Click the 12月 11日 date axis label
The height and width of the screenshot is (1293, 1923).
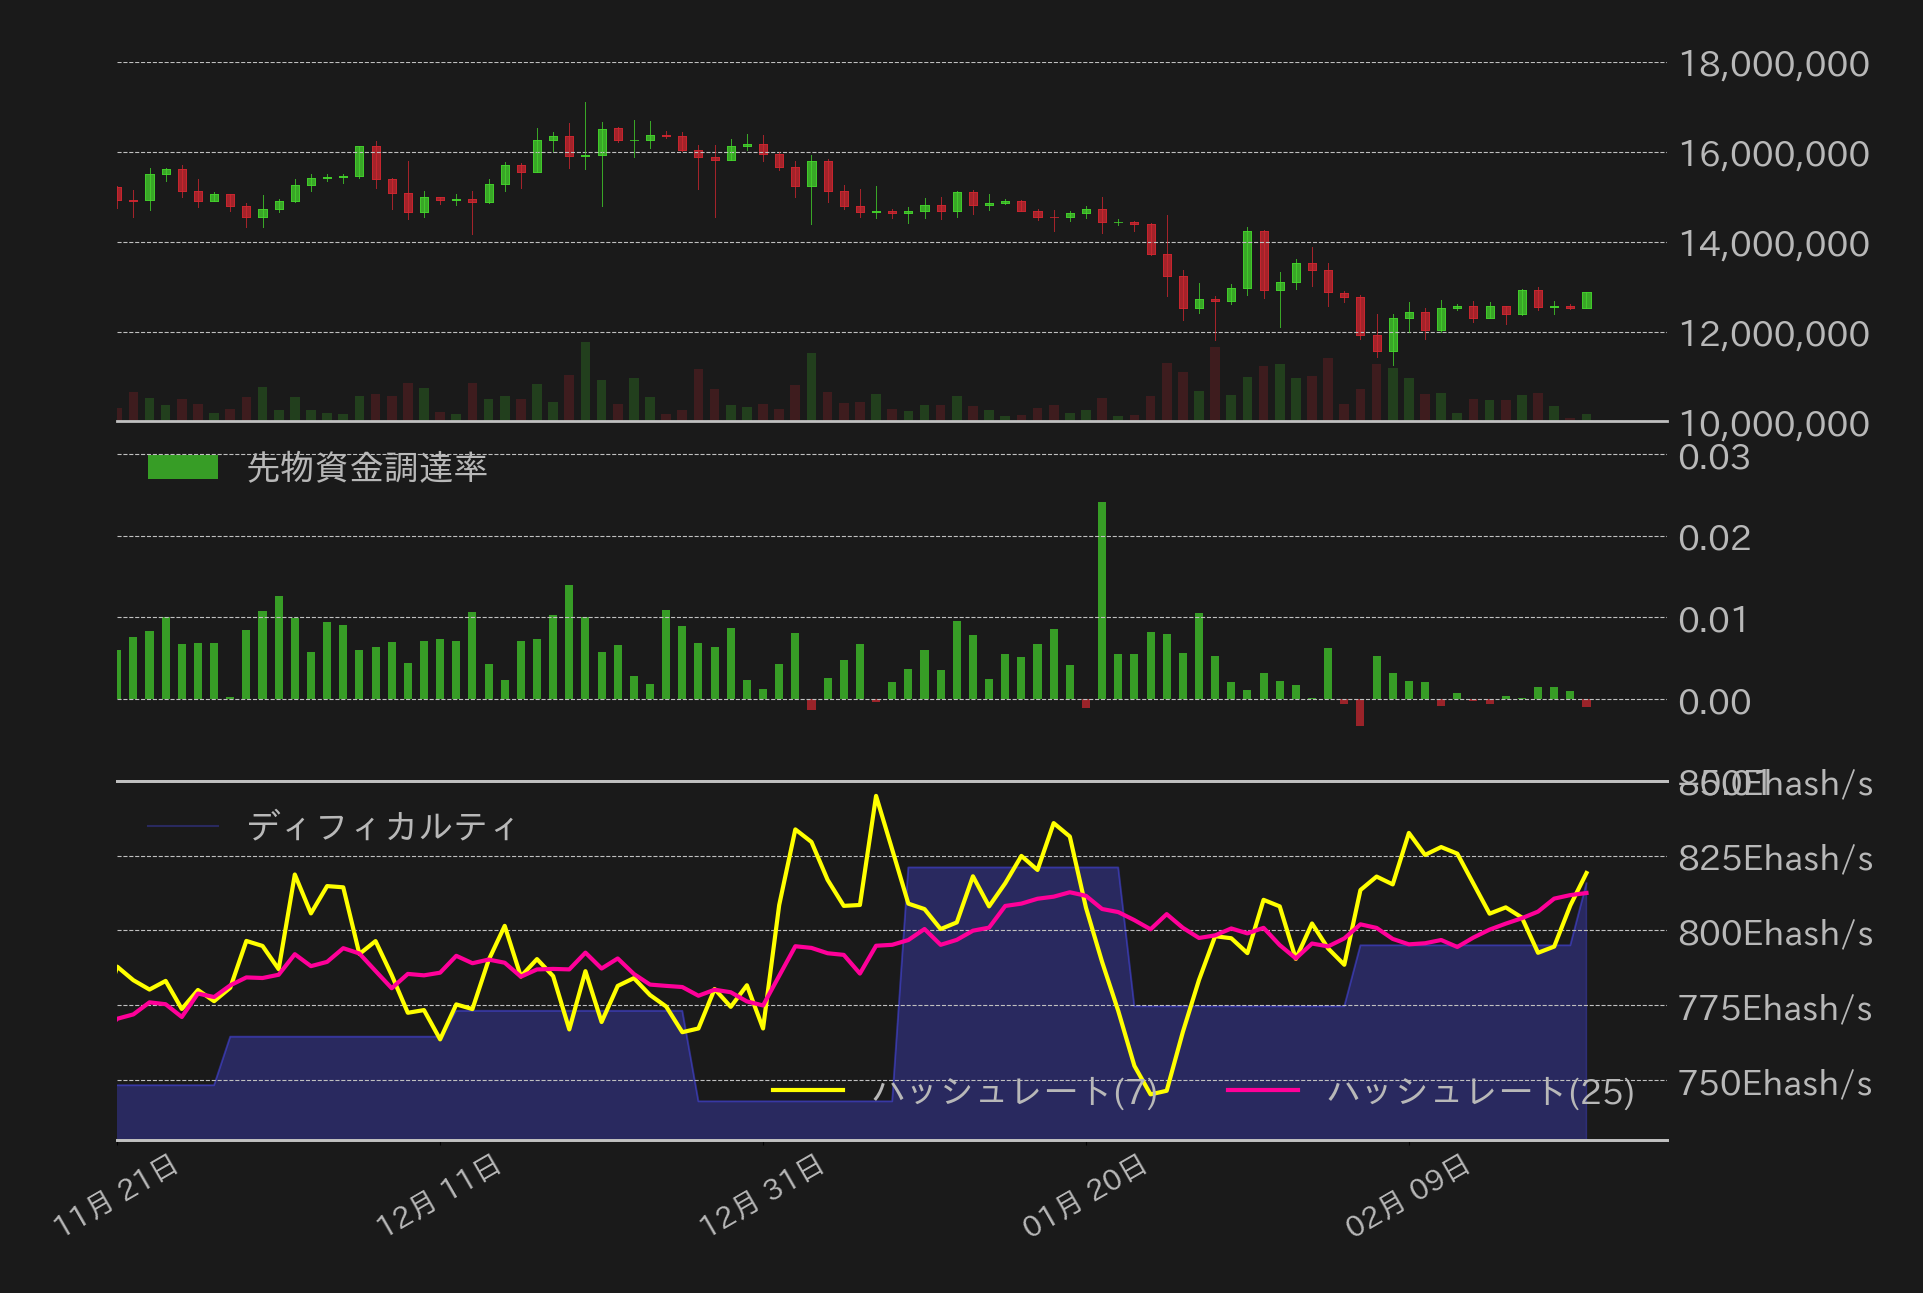point(439,1194)
